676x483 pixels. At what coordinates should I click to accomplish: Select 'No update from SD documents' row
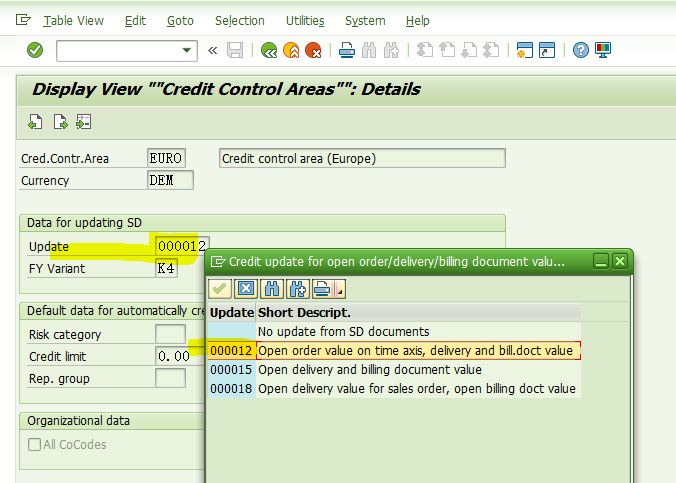click(394, 331)
